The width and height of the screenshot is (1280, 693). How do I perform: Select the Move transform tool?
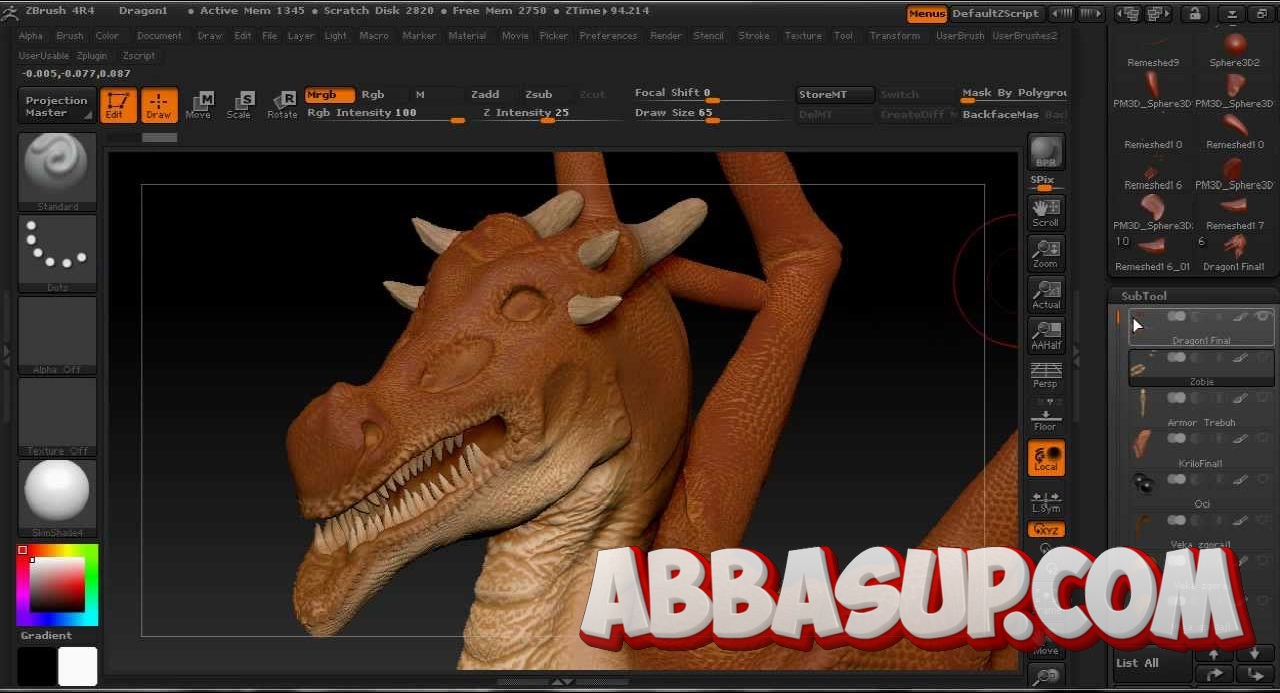click(199, 105)
